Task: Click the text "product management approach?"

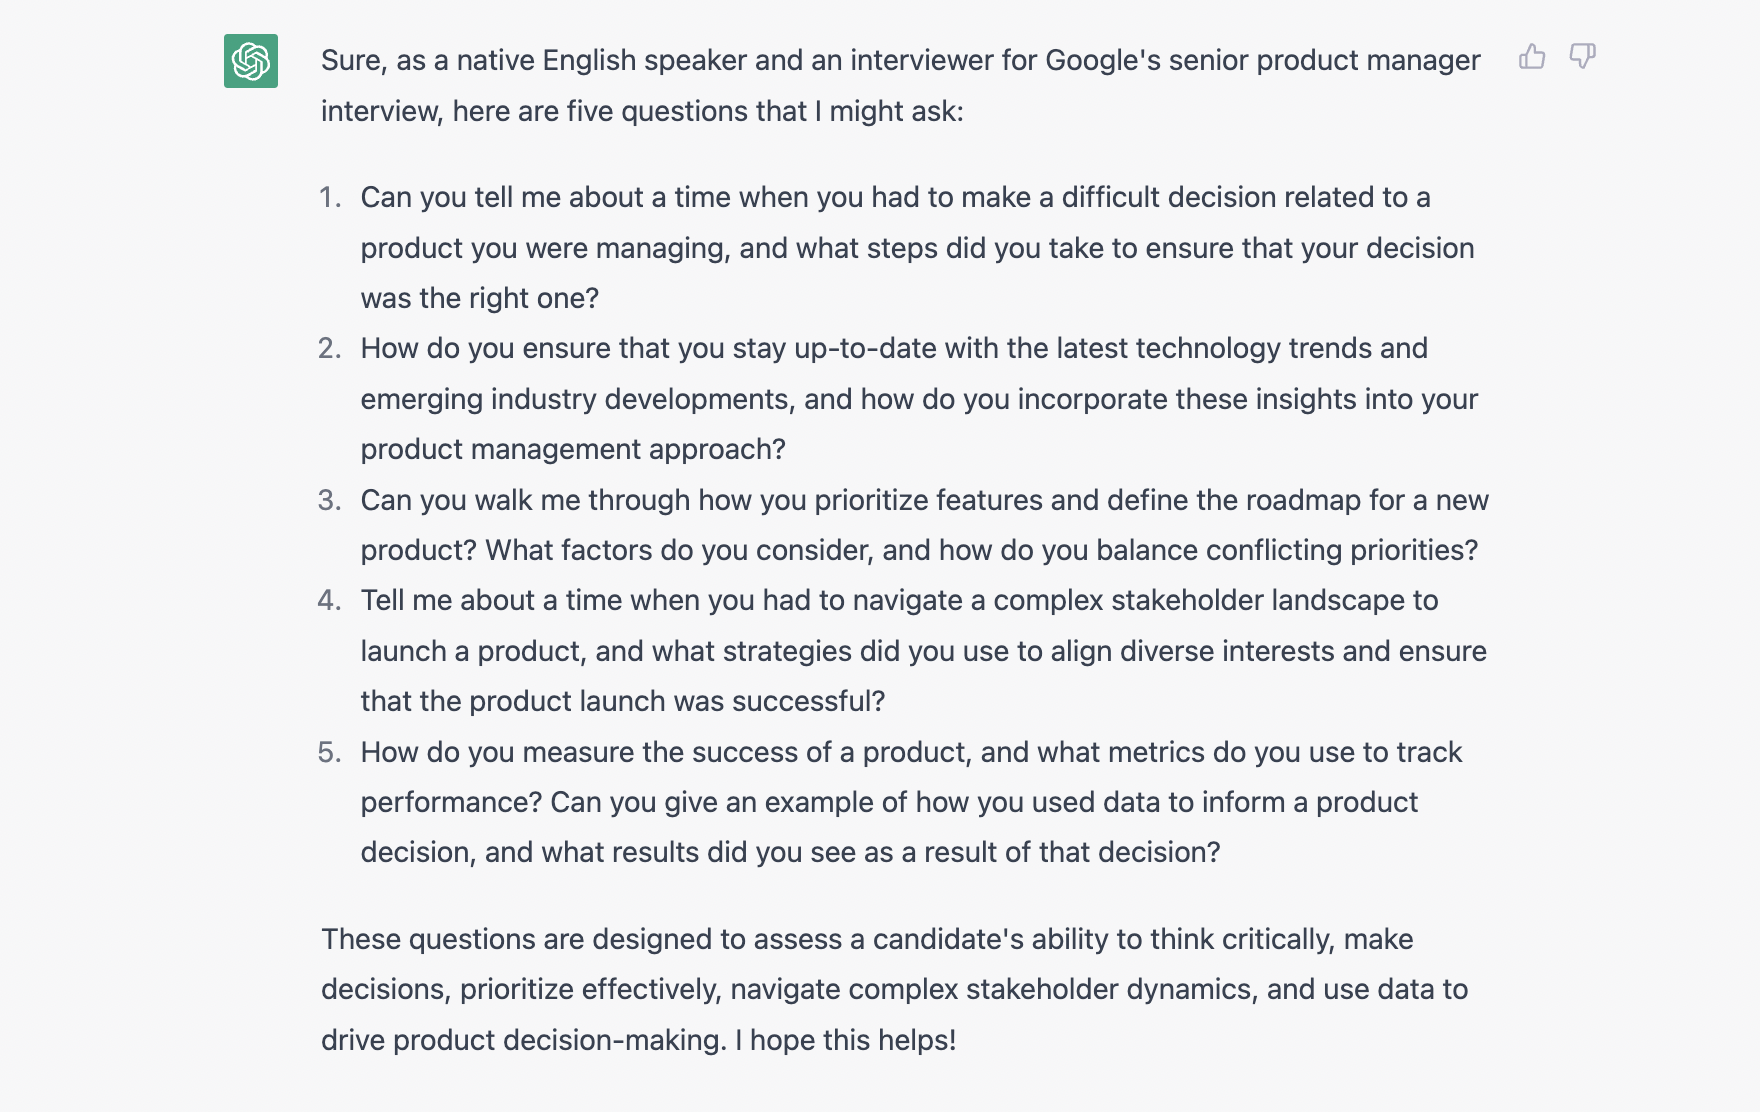Action: (573, 449)
